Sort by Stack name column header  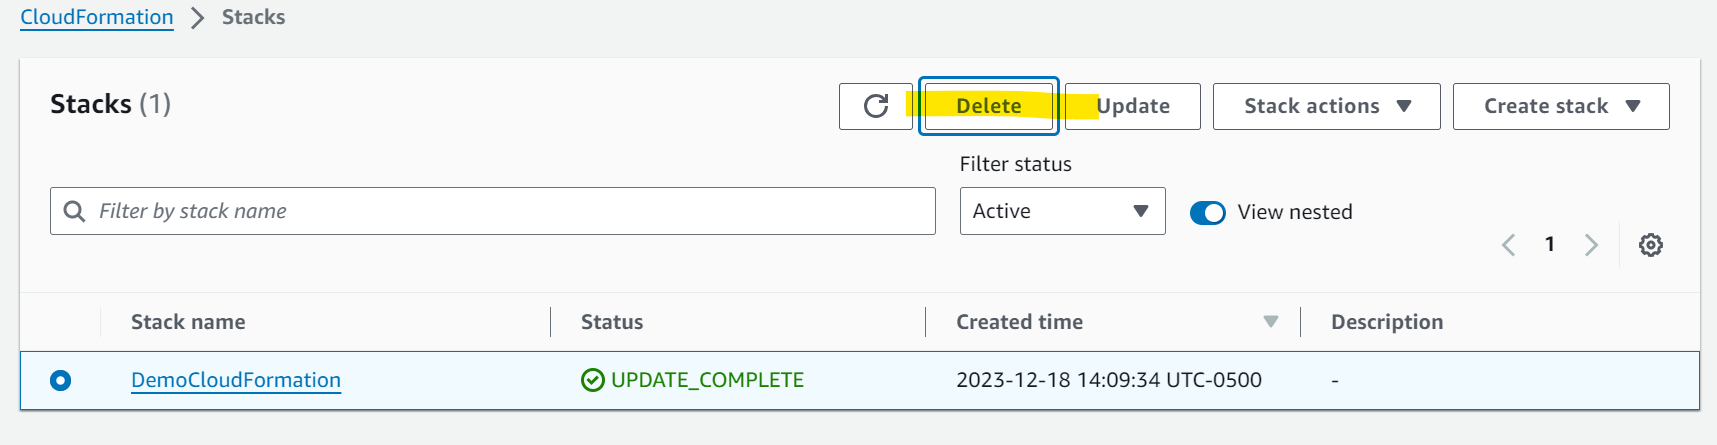pyautogui.click(x=188, y=322)
